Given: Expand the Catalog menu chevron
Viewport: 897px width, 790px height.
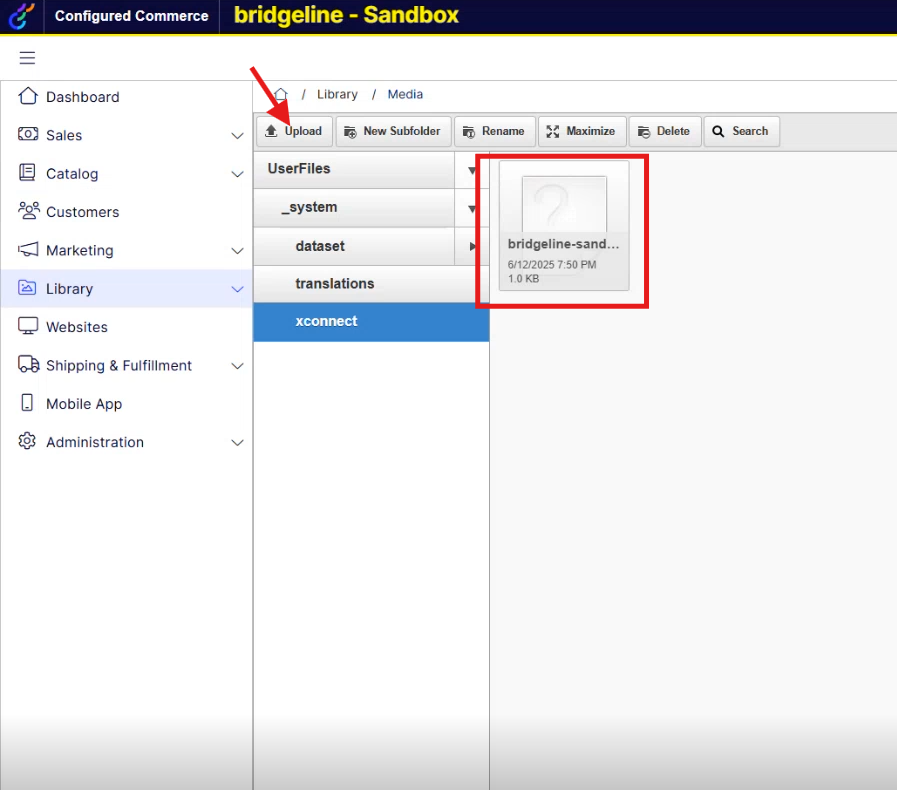Looking at the screenshot, I should click(x=237, y=174).
